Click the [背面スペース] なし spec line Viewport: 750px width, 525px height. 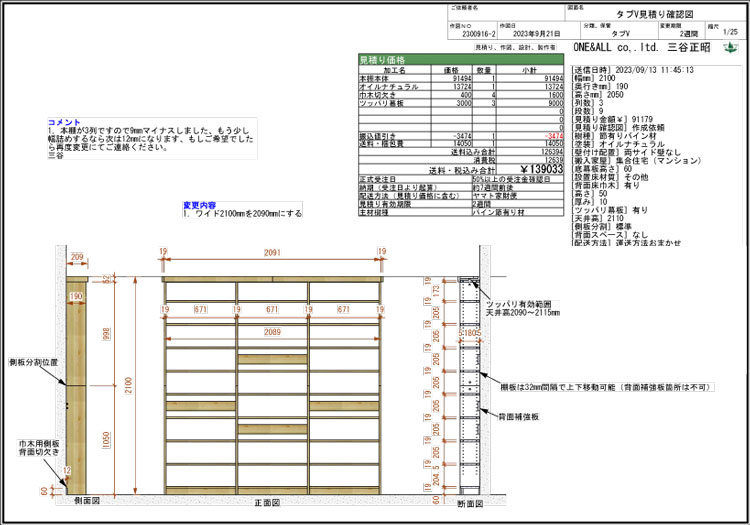point(610,234)
